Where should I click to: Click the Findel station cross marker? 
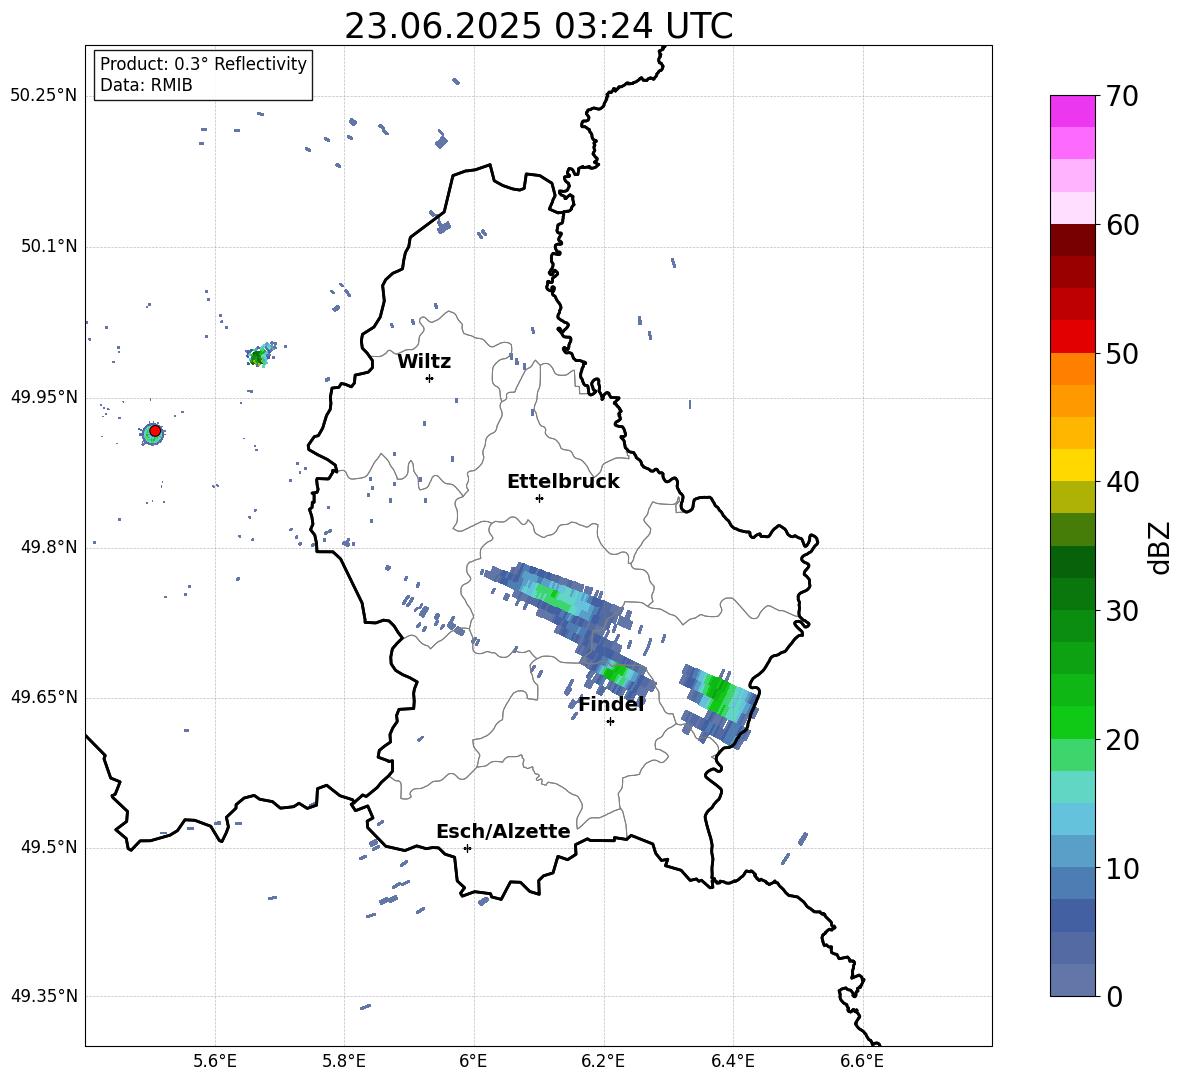point(610,722)
